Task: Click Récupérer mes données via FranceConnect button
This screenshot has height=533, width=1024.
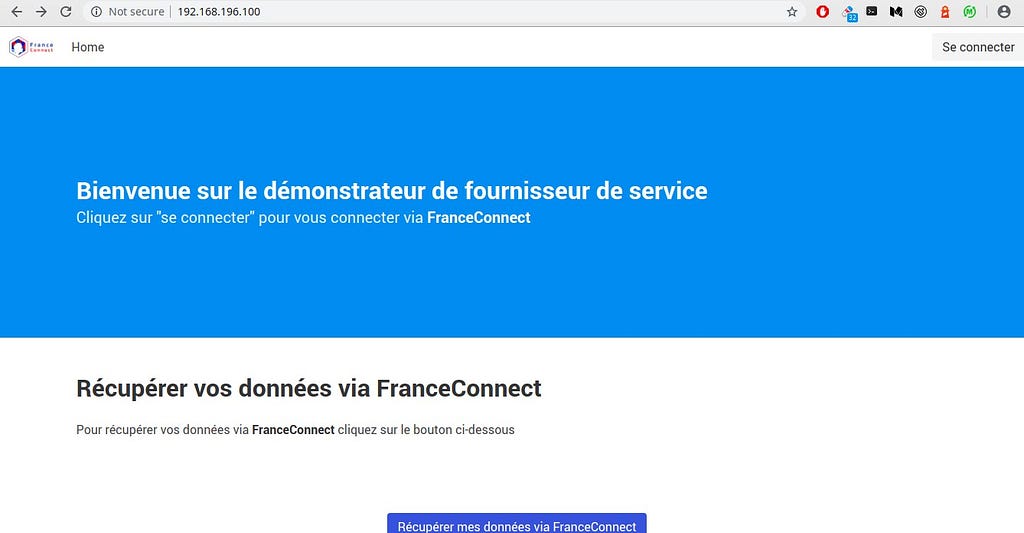Action: [x=517, y=525]
